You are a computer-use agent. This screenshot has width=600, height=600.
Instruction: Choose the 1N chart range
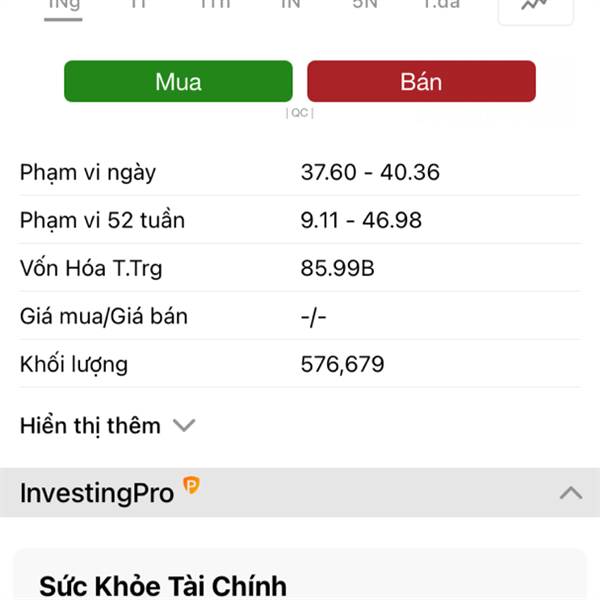pyautogui.click(x=291, y=5)
